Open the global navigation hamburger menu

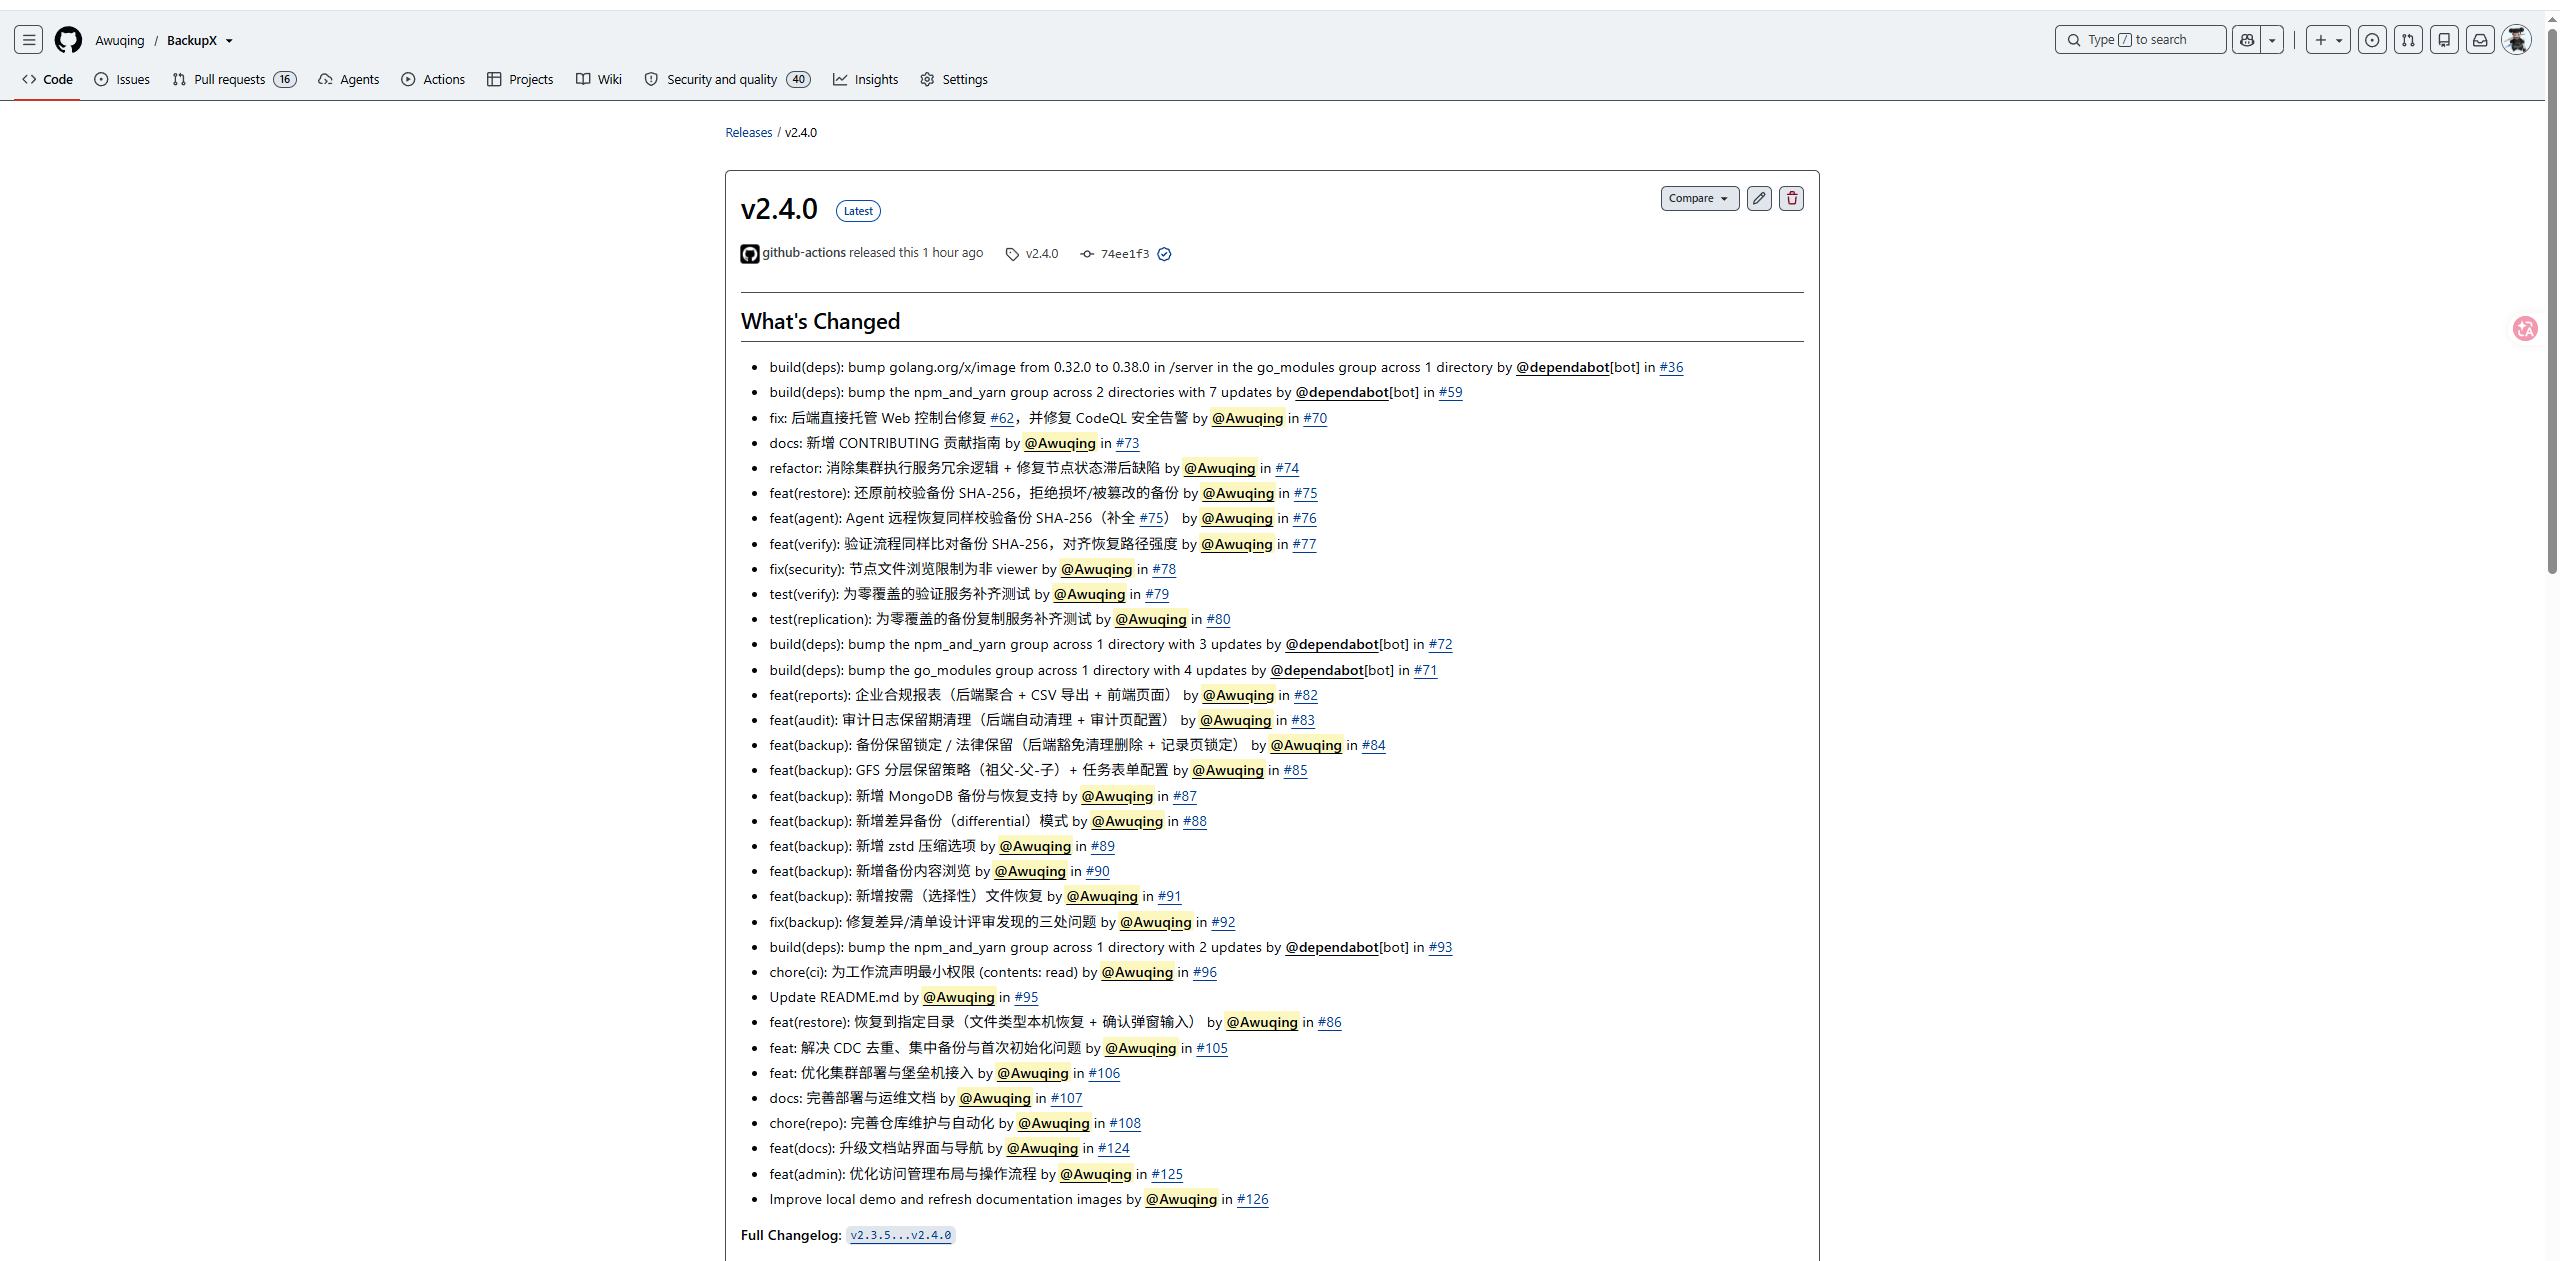pos(29,40)
